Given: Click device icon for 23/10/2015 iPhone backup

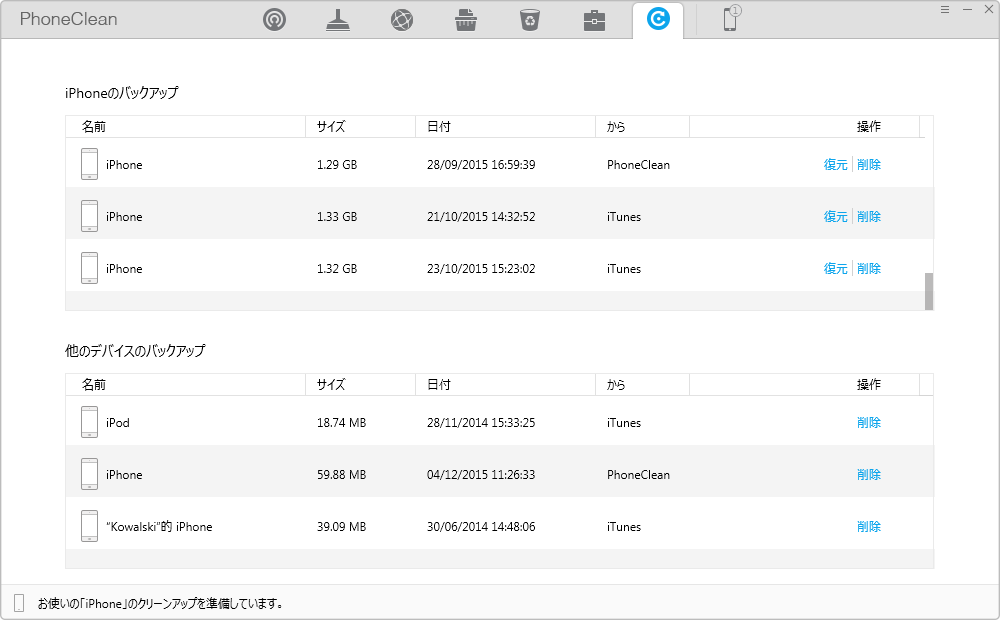Looking at the screenshot, I should tap(89, 268).
